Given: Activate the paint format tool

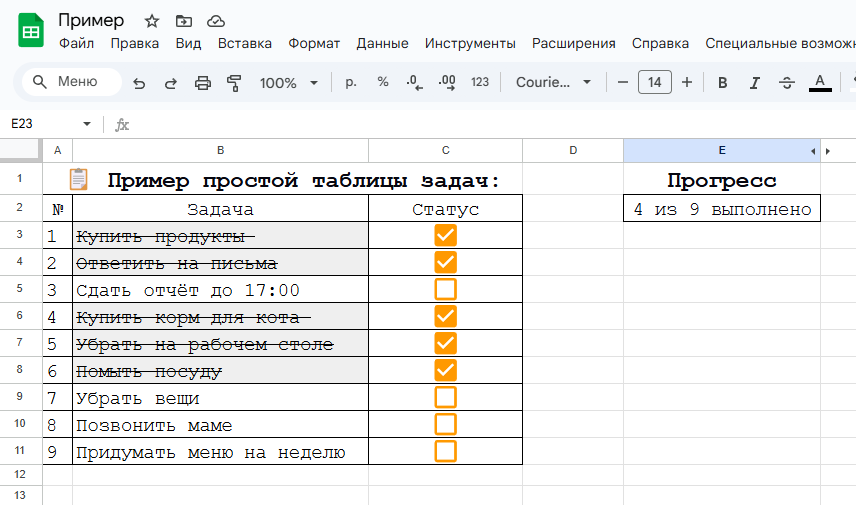Looking at the screenshot, I should pyautogui.click(x=234, y=83).
